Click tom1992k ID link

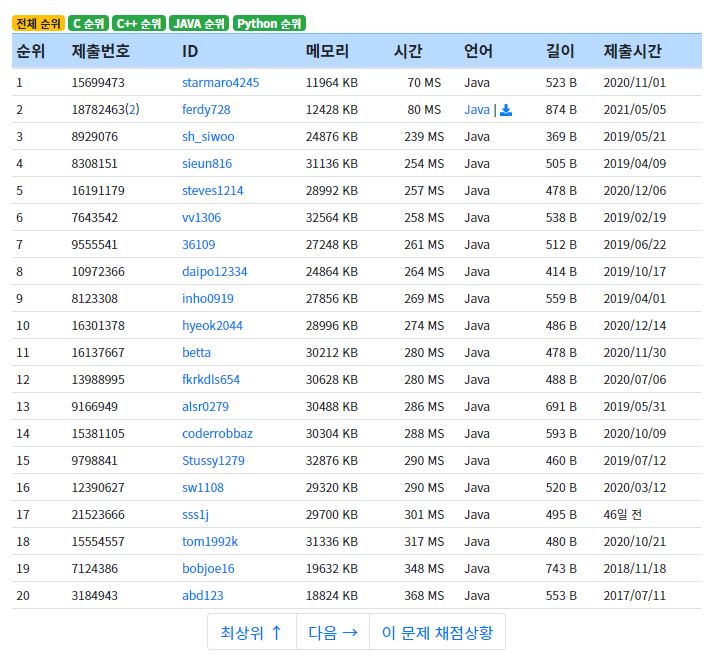pyautogui.click(x=210, y=542)
